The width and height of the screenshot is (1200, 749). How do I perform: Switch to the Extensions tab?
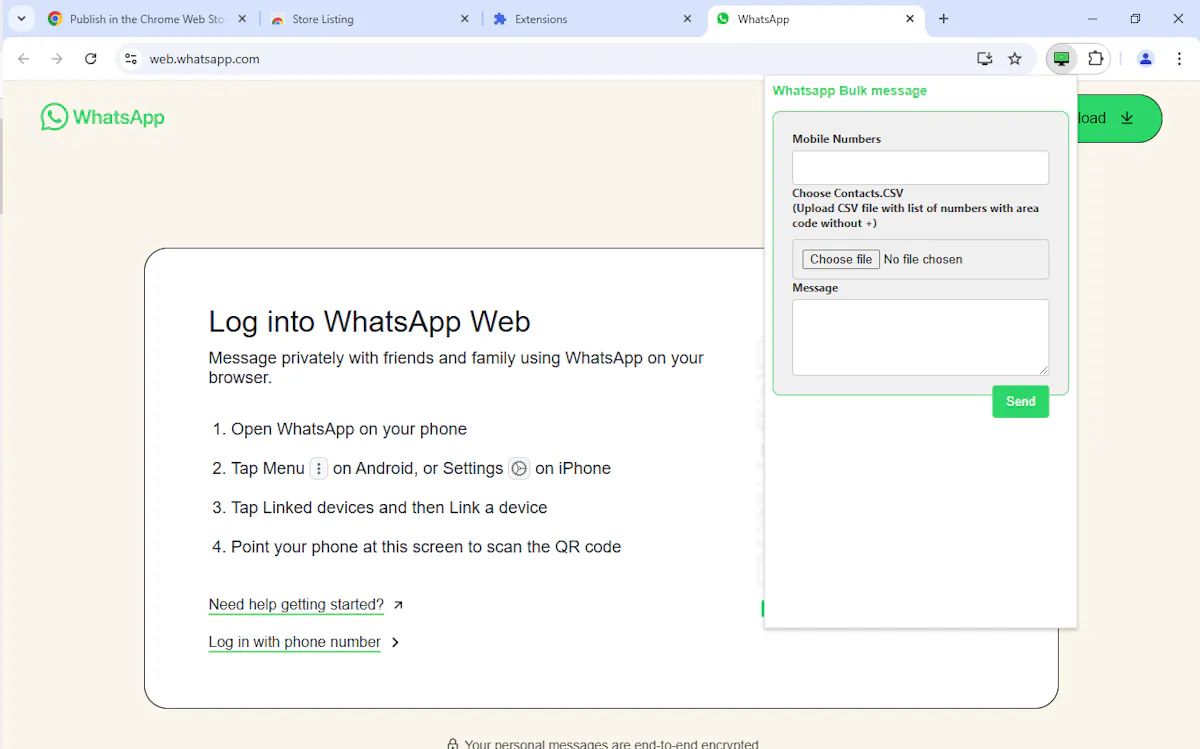coord(593,19)
